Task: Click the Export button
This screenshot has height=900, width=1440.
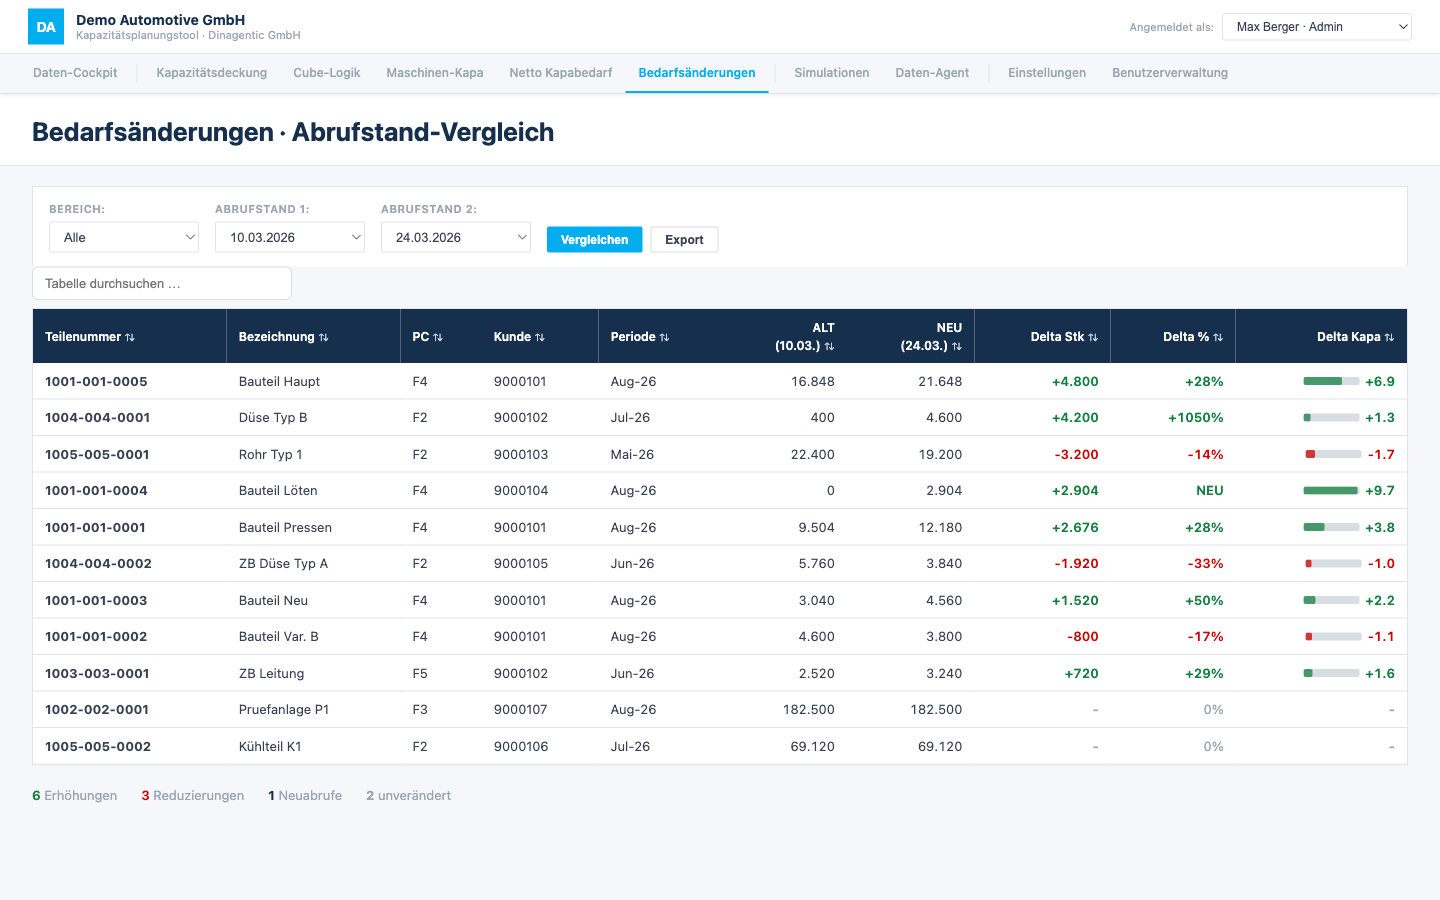Action: tap(684, 240)
